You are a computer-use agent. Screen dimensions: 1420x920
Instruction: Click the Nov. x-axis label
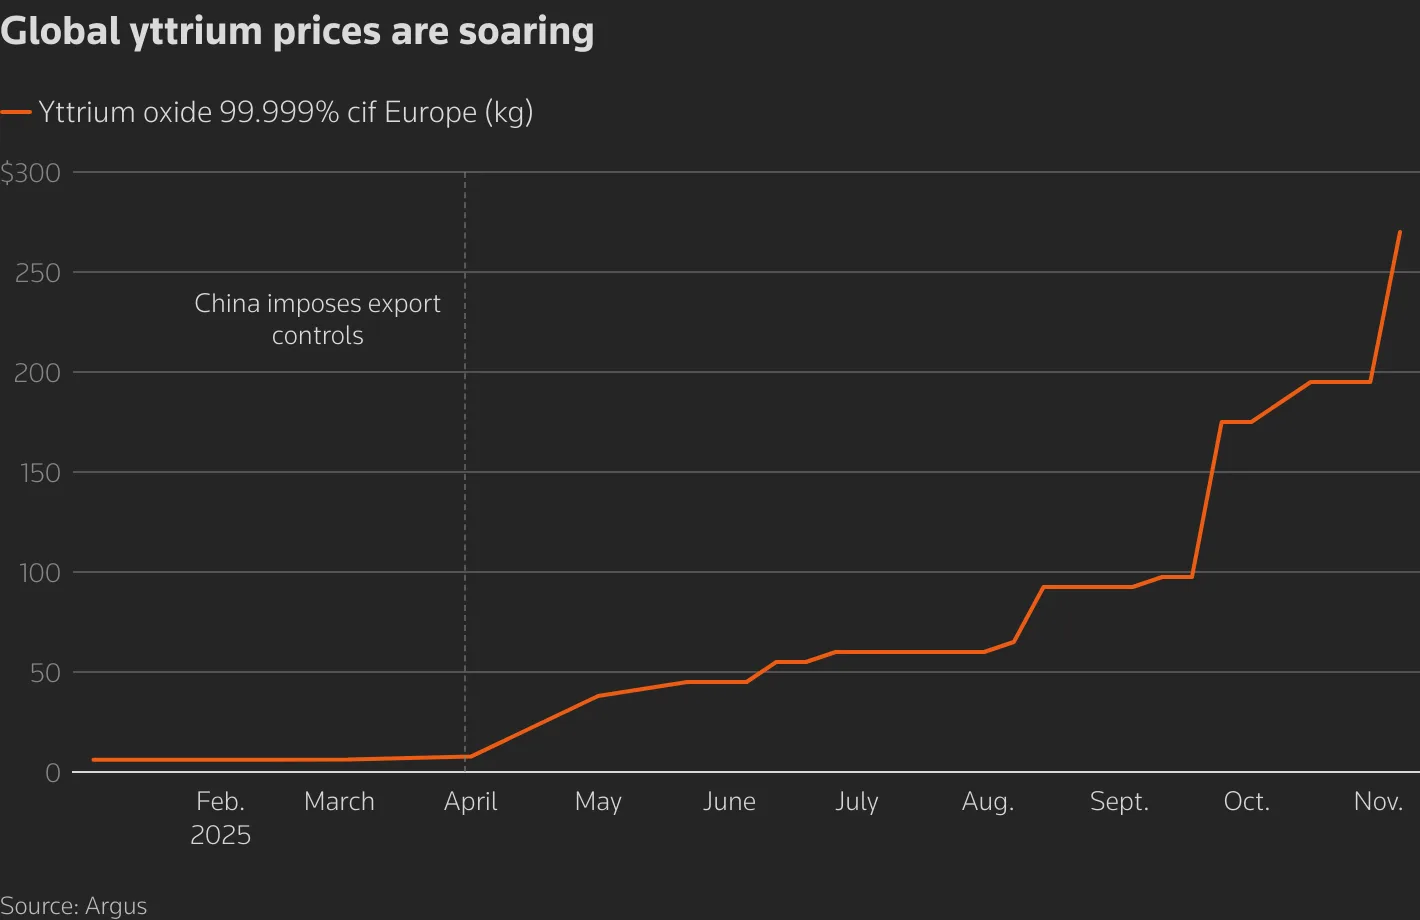(1379, 802)
